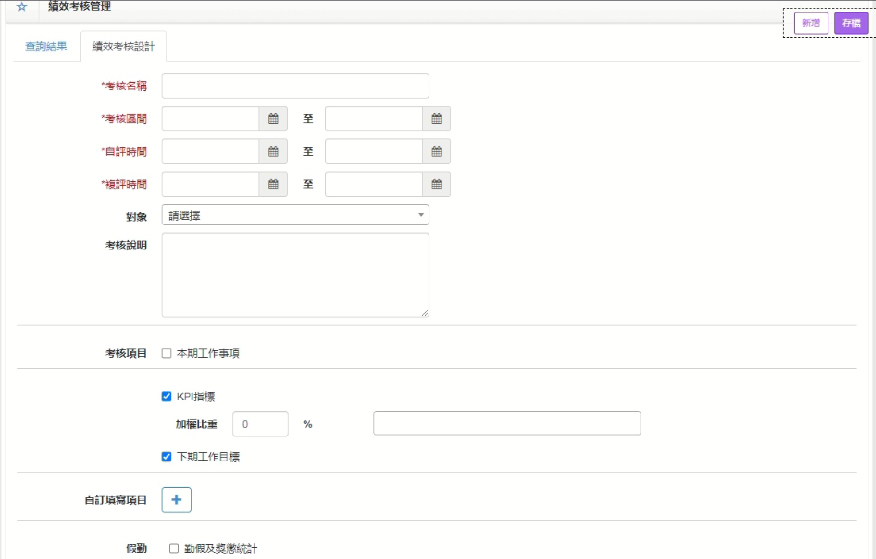This screenshot has width=876, height=559.
Task: Click the 加權比重 percentage input
Action: coord(260,424)
